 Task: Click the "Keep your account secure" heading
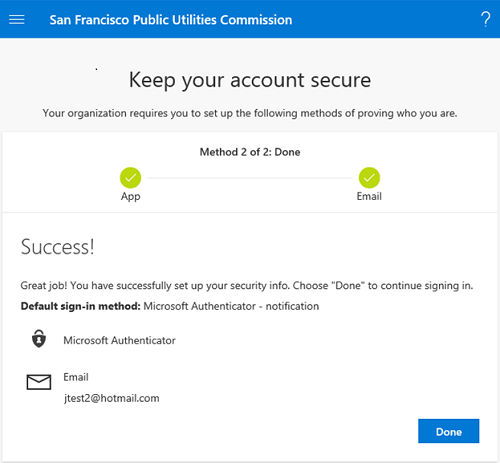250,80
